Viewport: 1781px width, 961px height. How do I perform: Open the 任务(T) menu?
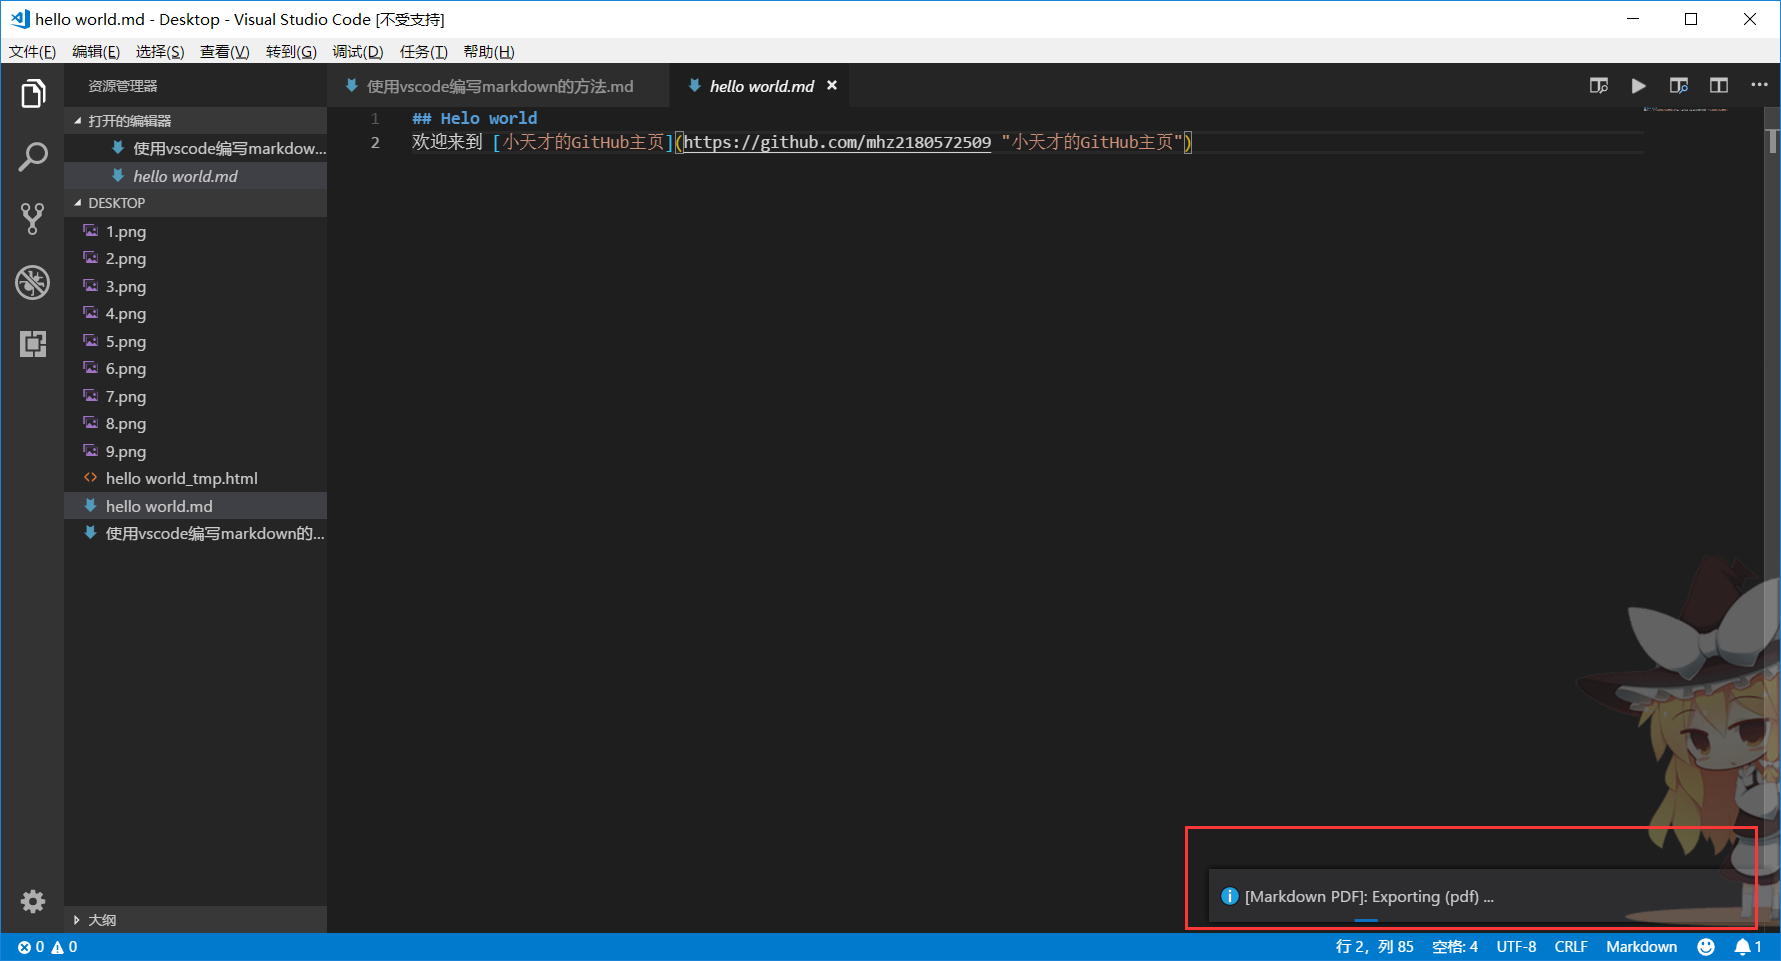tap(424, 52)
